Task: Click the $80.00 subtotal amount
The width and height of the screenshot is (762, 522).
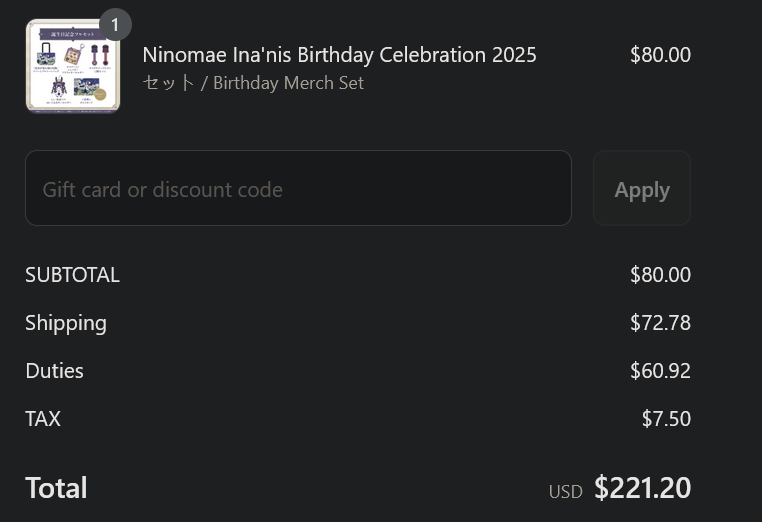Action: pos(660,275)
